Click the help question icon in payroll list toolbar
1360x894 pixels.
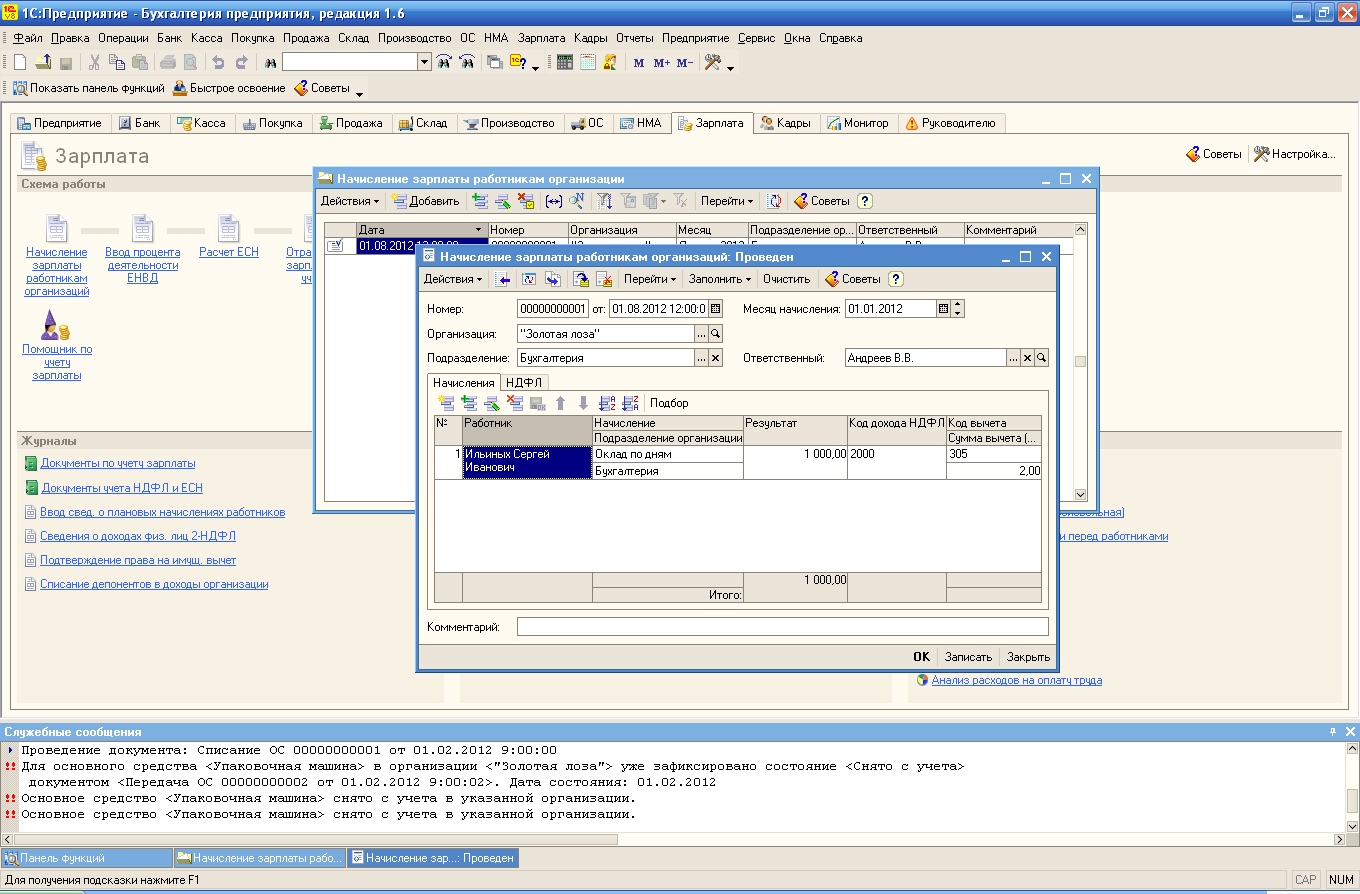click(865, 201)
